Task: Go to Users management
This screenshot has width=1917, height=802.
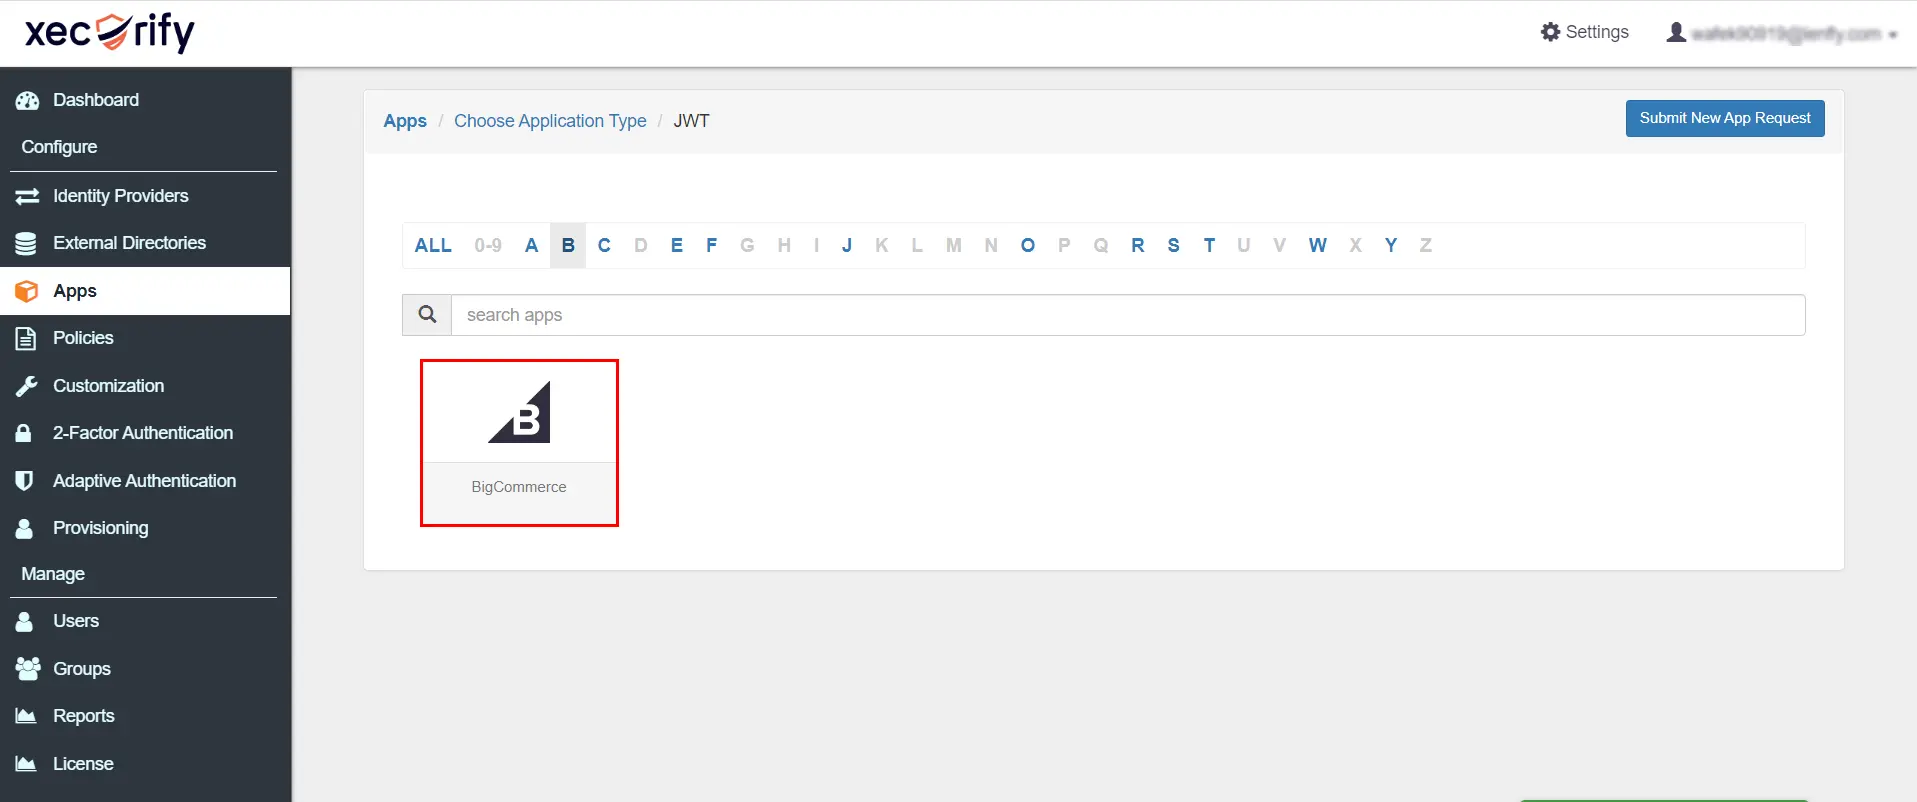Action: (x=76, y=621)
